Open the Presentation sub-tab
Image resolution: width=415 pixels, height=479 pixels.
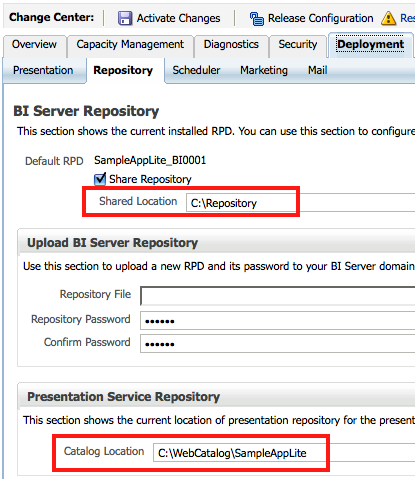coord(43,70)
